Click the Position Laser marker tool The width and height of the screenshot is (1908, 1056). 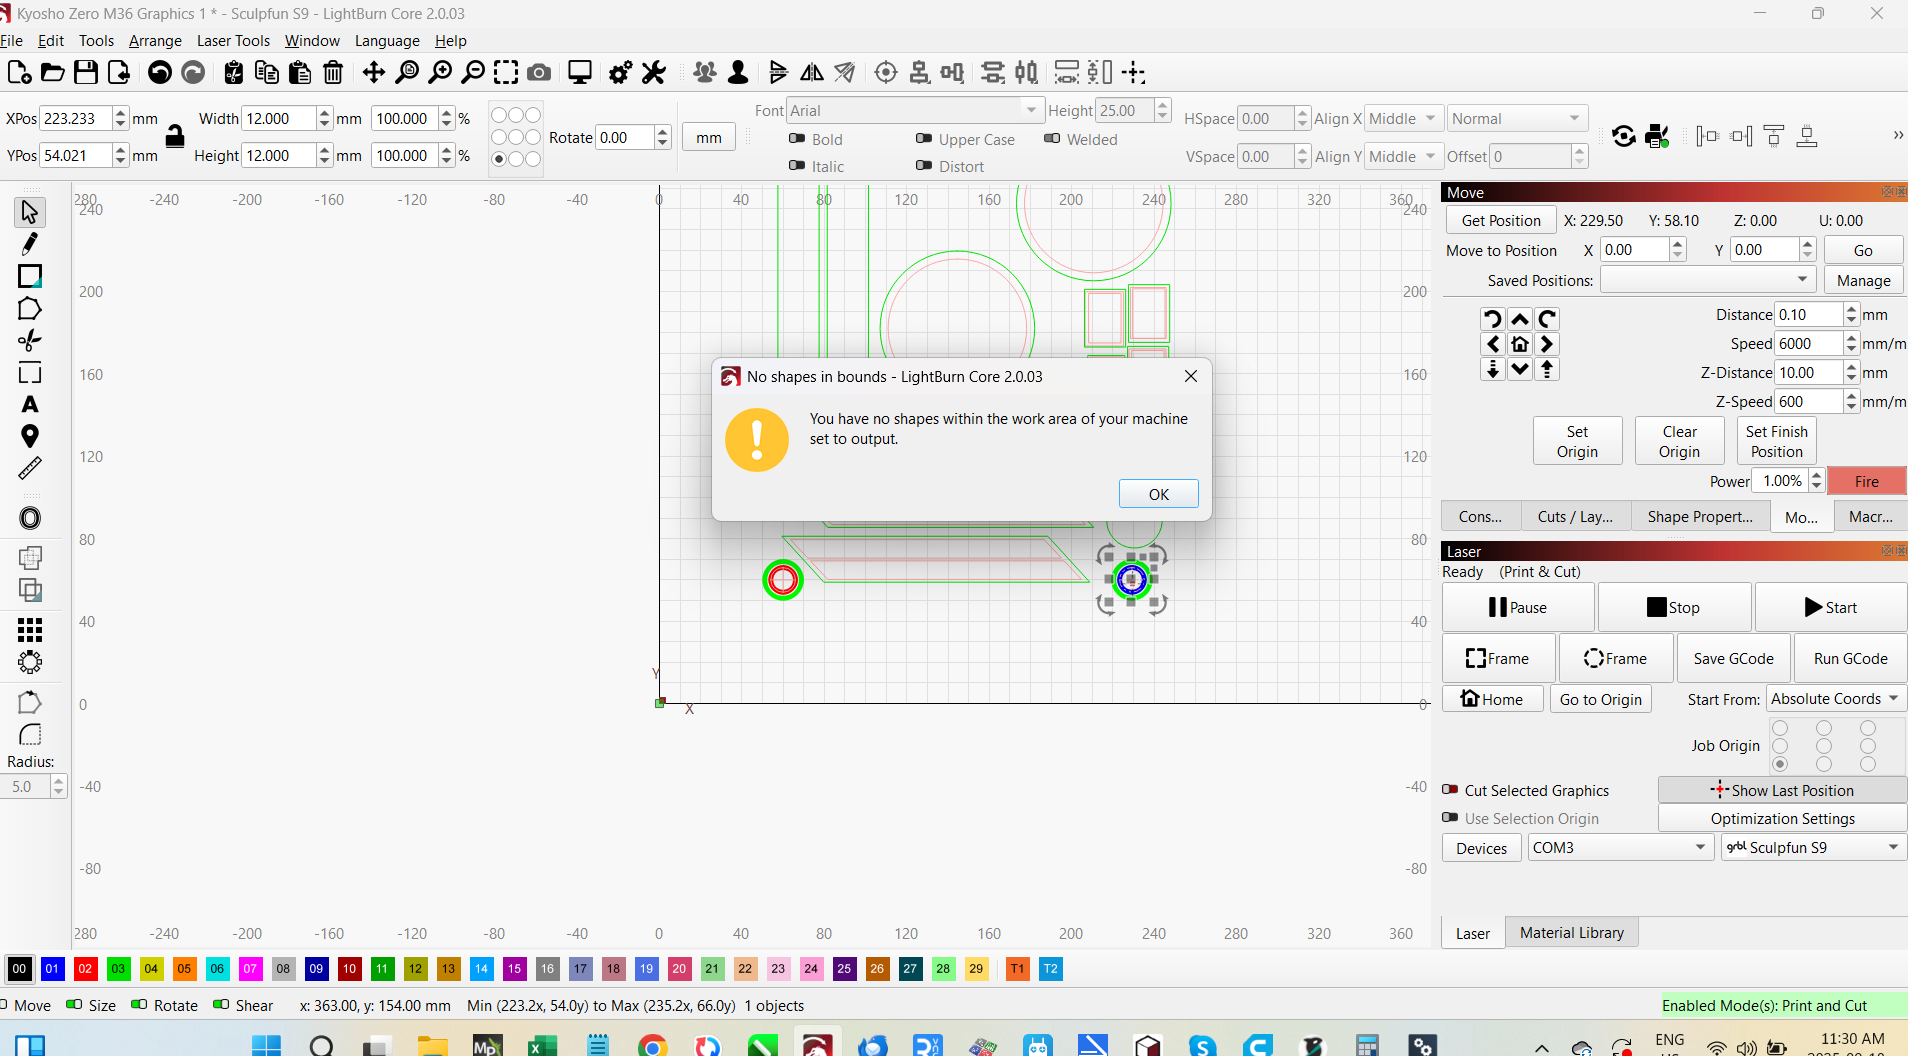coord(30,436)
